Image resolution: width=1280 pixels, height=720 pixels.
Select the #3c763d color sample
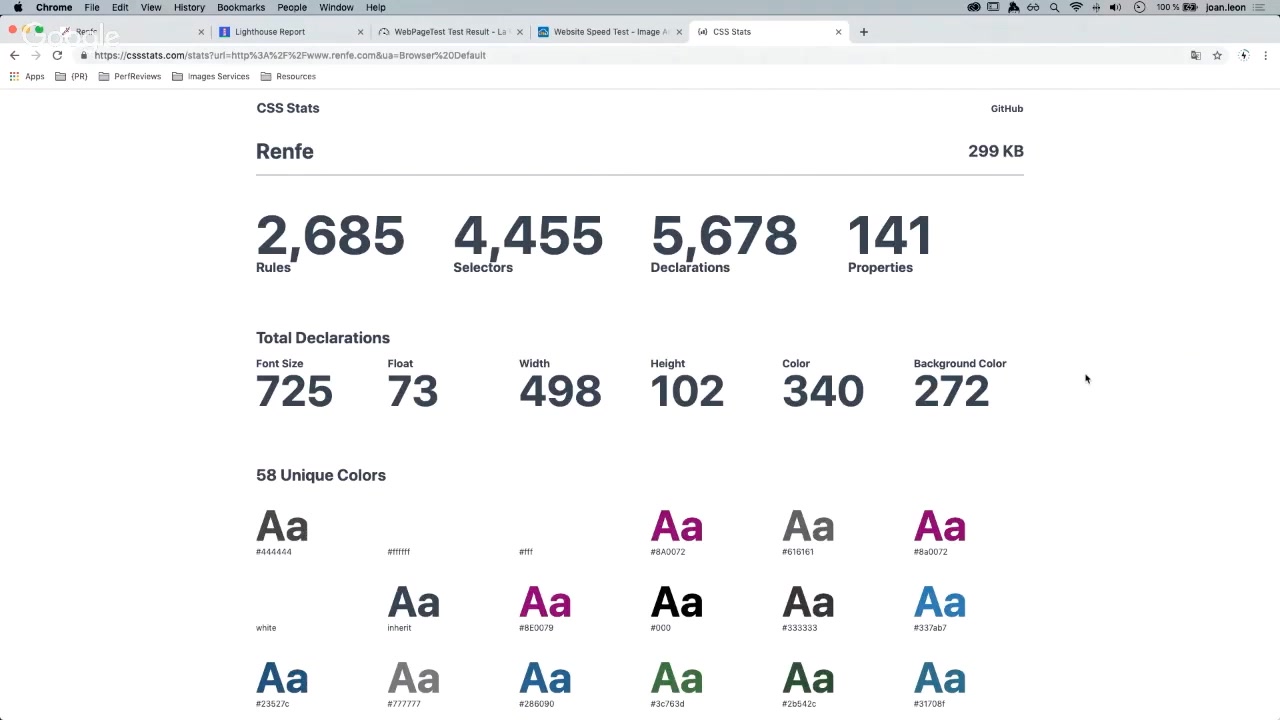[677, 684]
